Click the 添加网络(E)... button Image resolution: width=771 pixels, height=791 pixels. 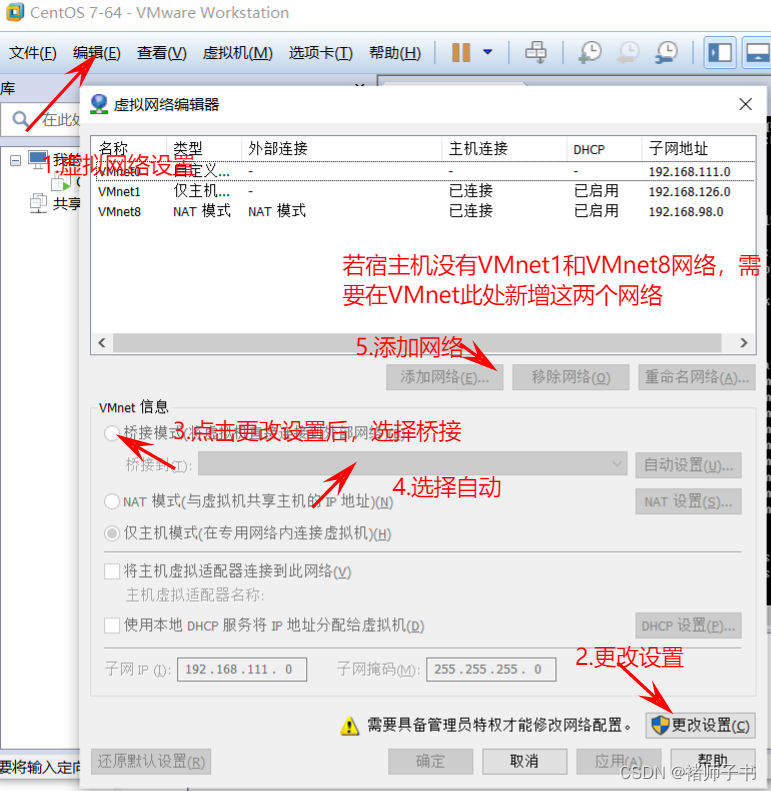[445, 377]
